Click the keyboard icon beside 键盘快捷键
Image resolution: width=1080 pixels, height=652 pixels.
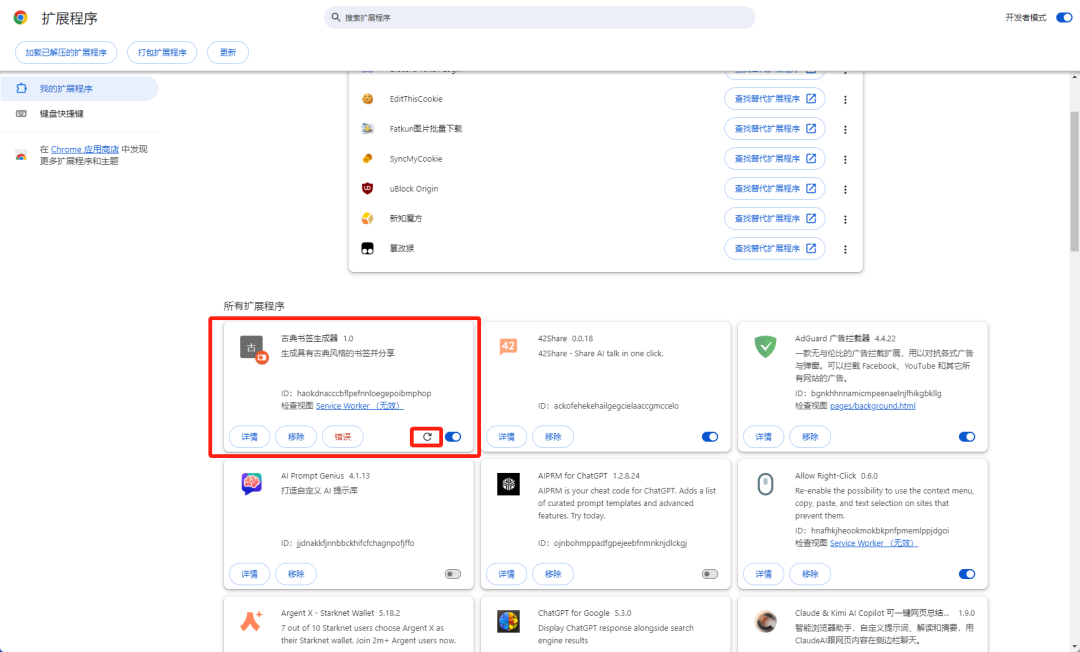click(x=21, y=114)
